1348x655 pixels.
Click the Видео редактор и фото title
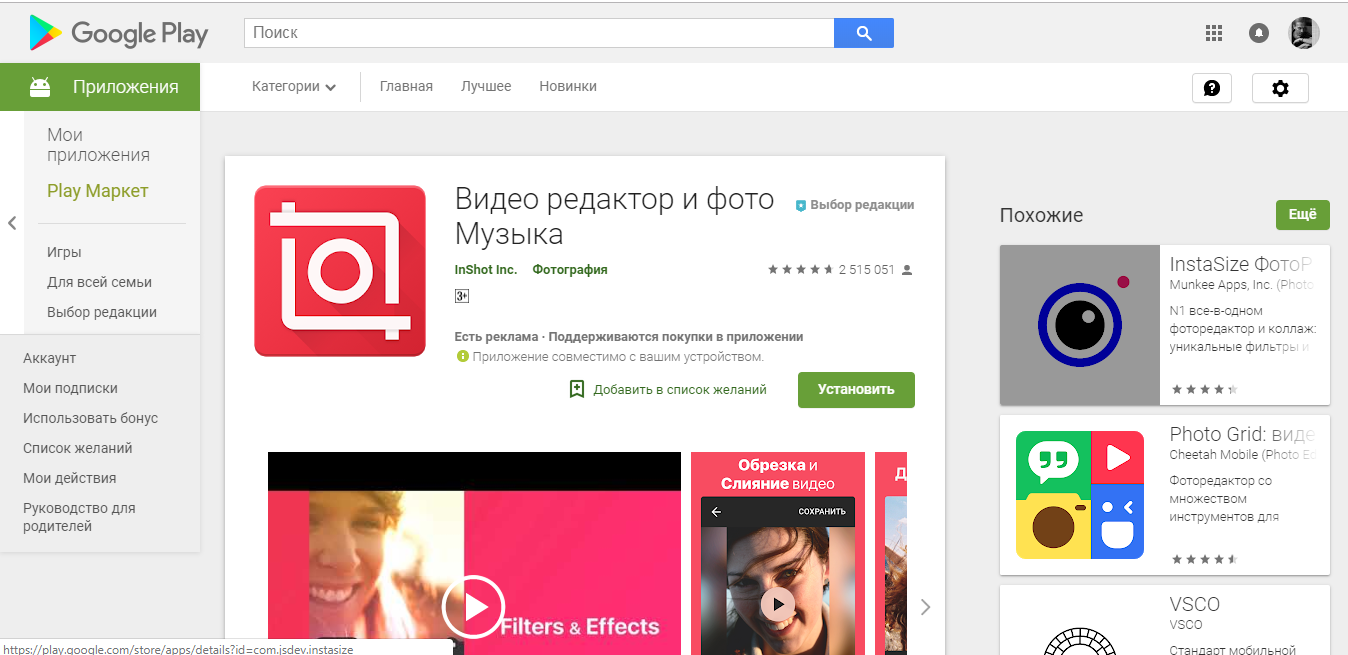click(x=614, y=216)
